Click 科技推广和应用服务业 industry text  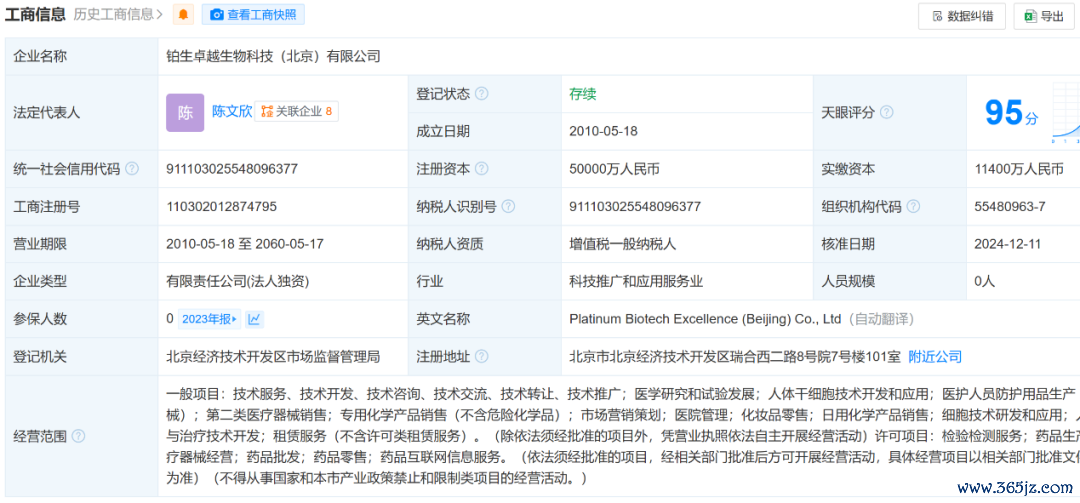[636, 281]
